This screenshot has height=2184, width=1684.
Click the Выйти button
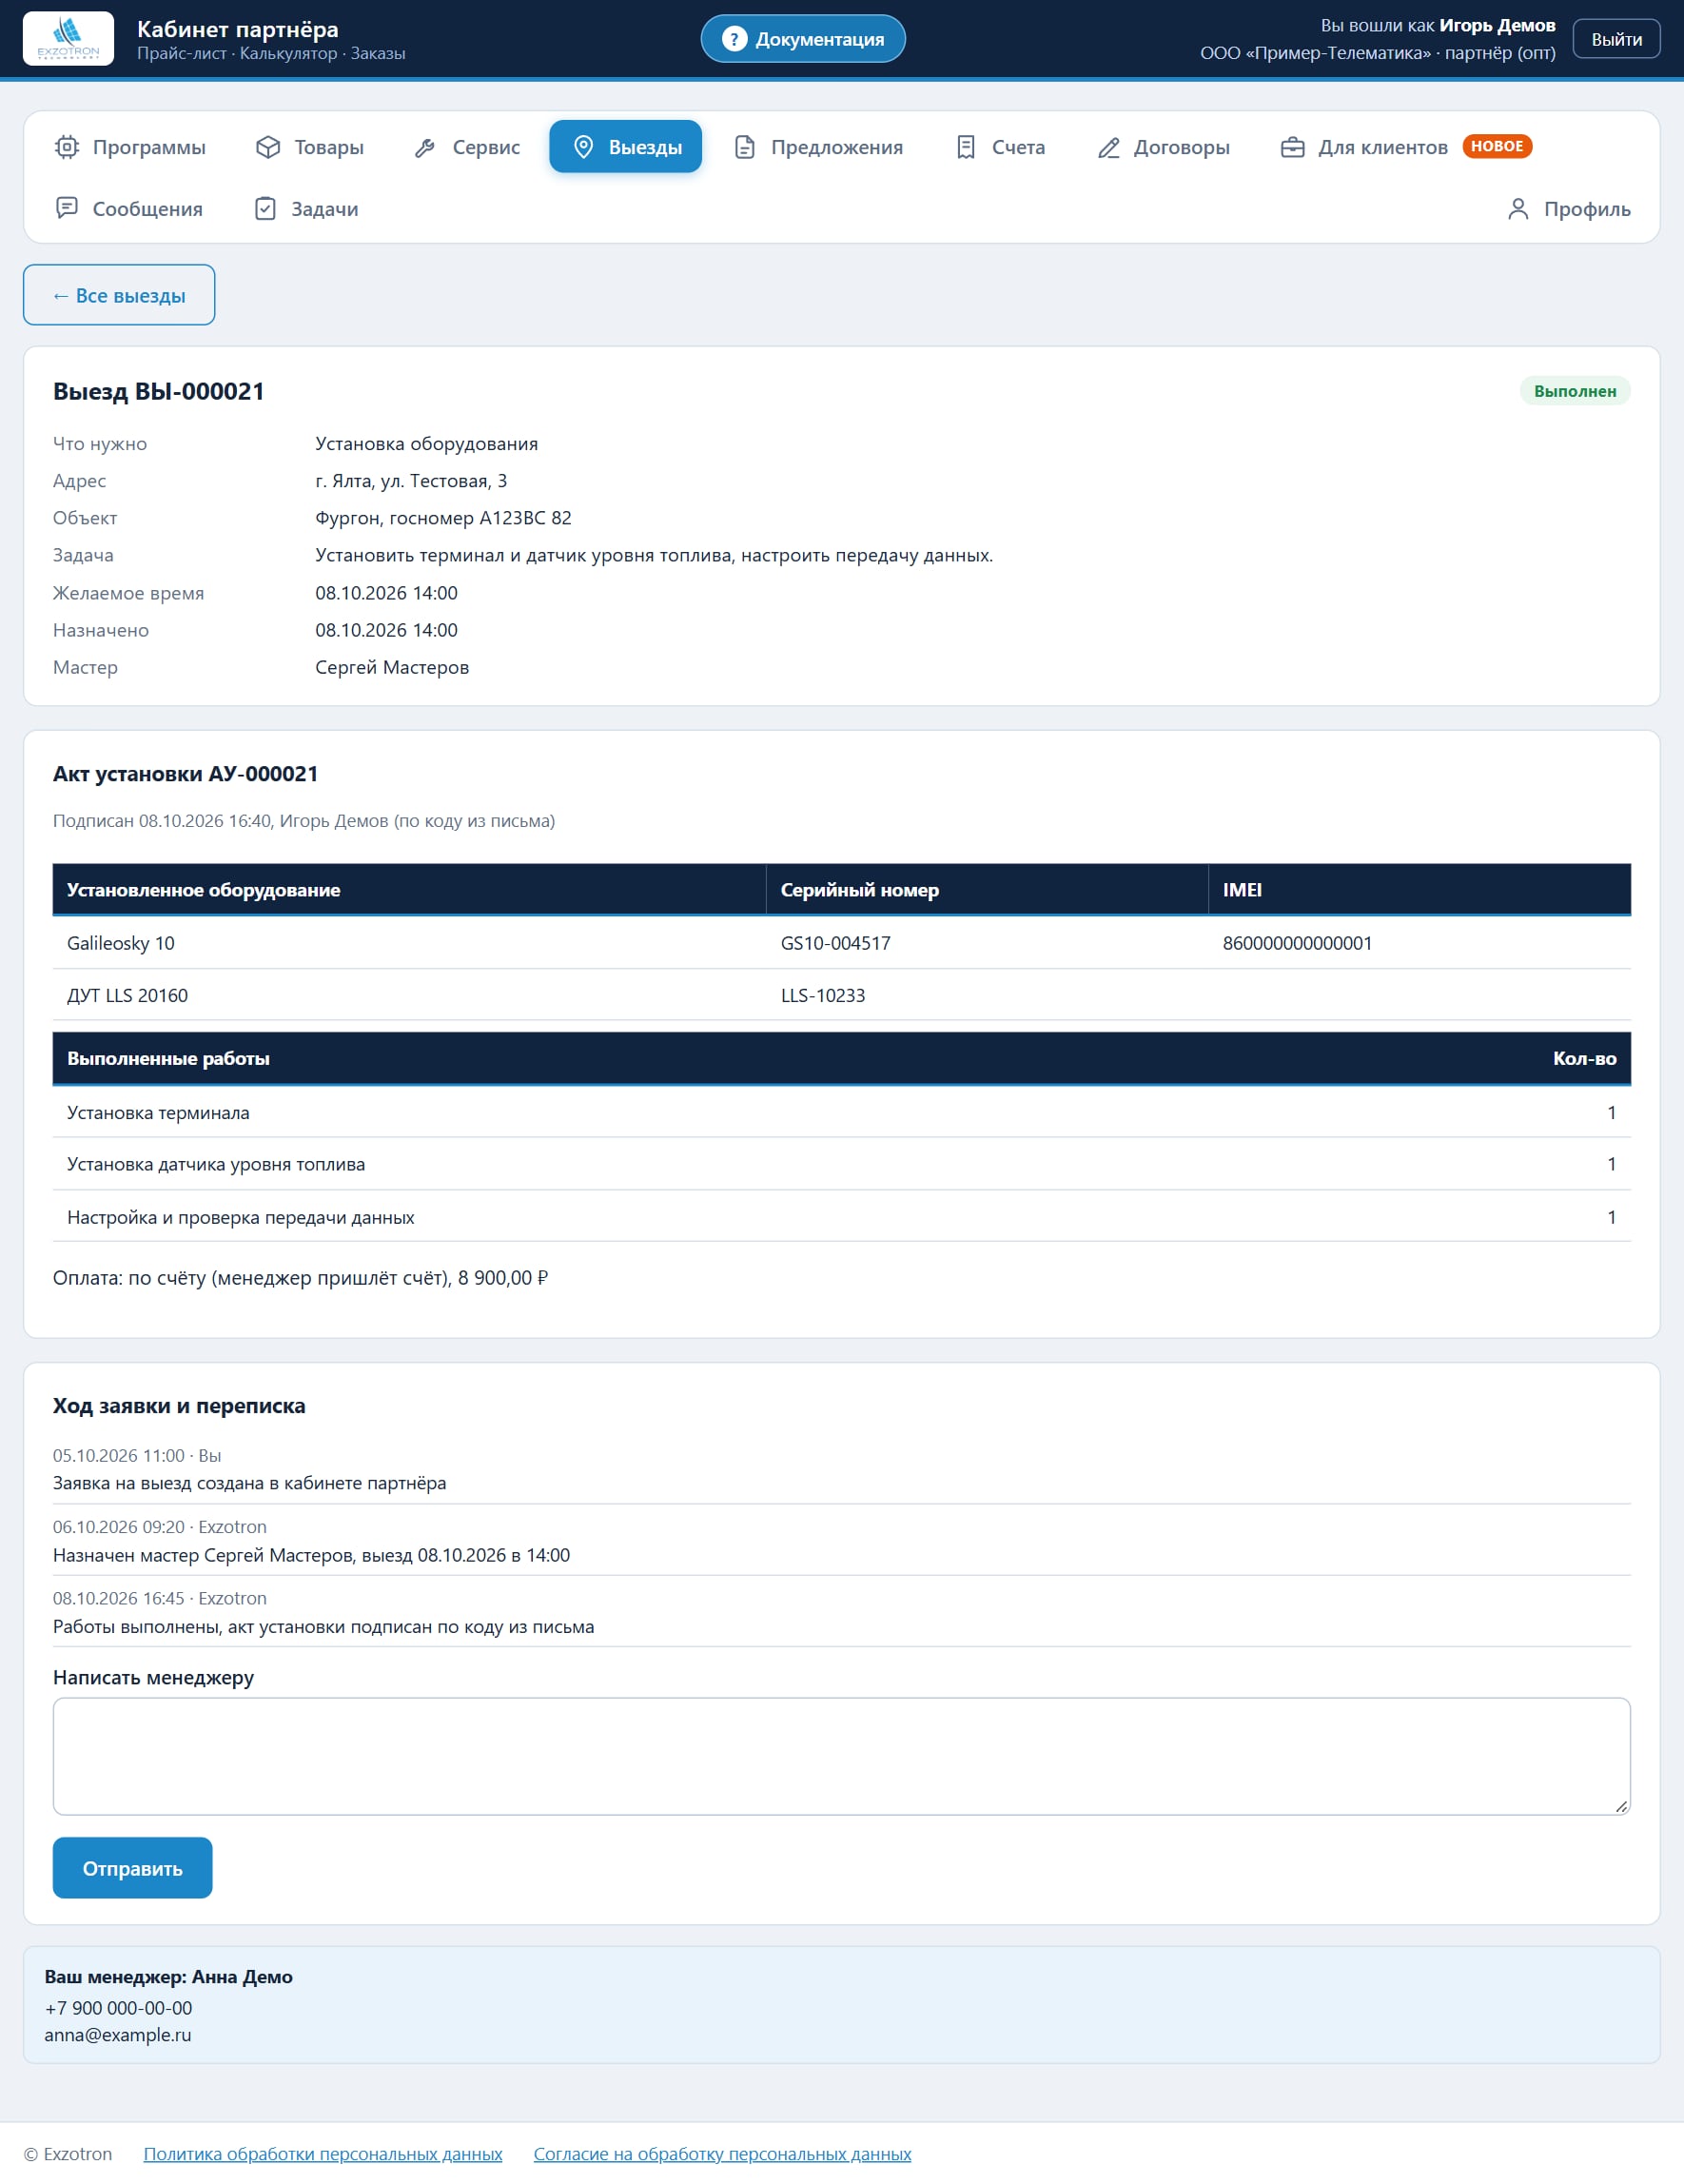point(1616,39)
